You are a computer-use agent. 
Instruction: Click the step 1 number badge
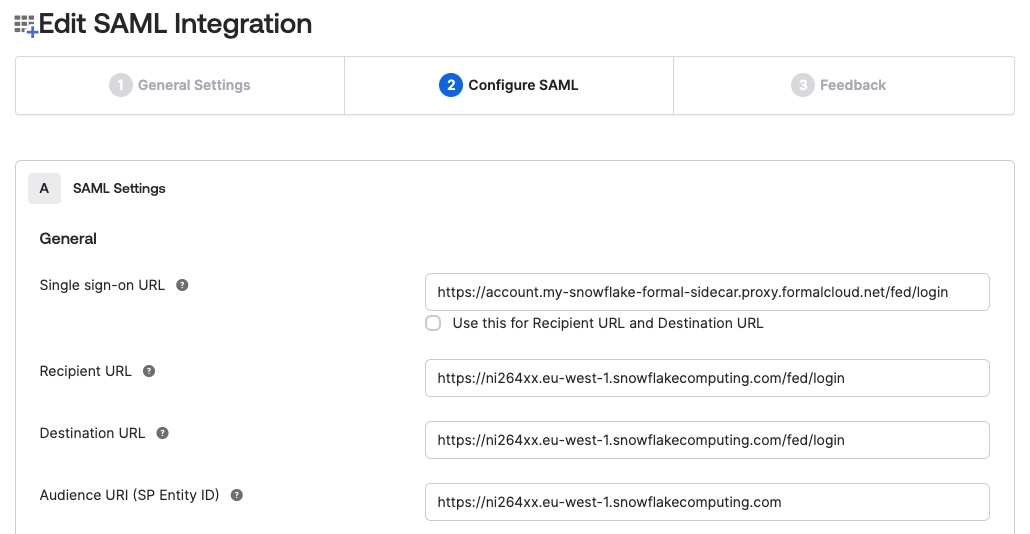pyautogui.click(x=120, y=85)
